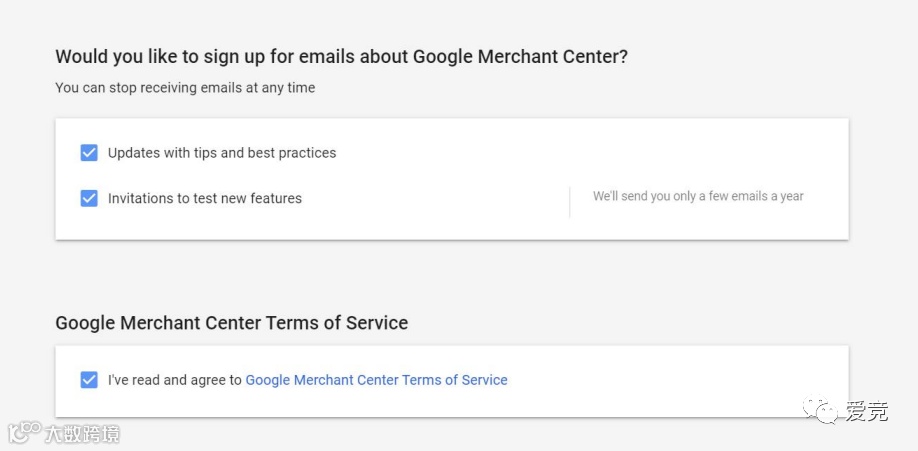
Task: Click the vertical divider in the email card
Action: click(x=570, y=201)
